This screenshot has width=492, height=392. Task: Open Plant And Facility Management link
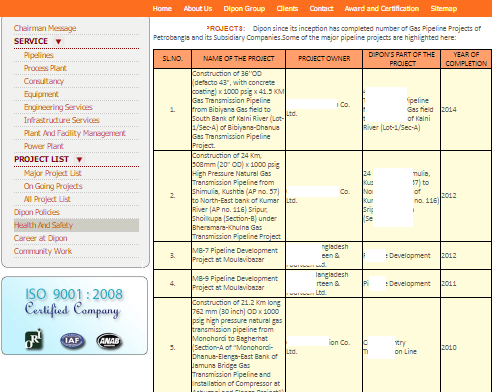74,133
